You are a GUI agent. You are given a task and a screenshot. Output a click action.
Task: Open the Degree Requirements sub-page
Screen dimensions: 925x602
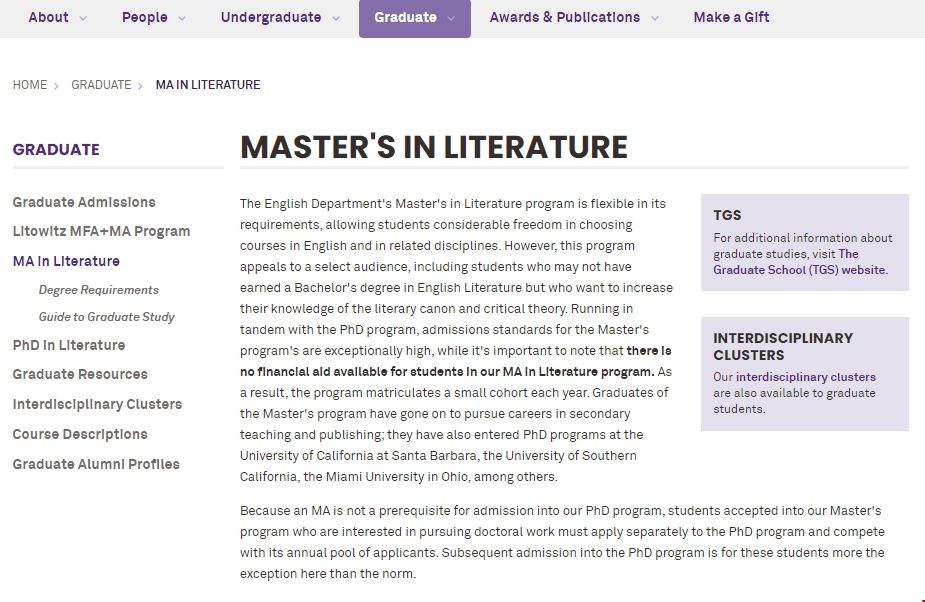click(97, 290)
